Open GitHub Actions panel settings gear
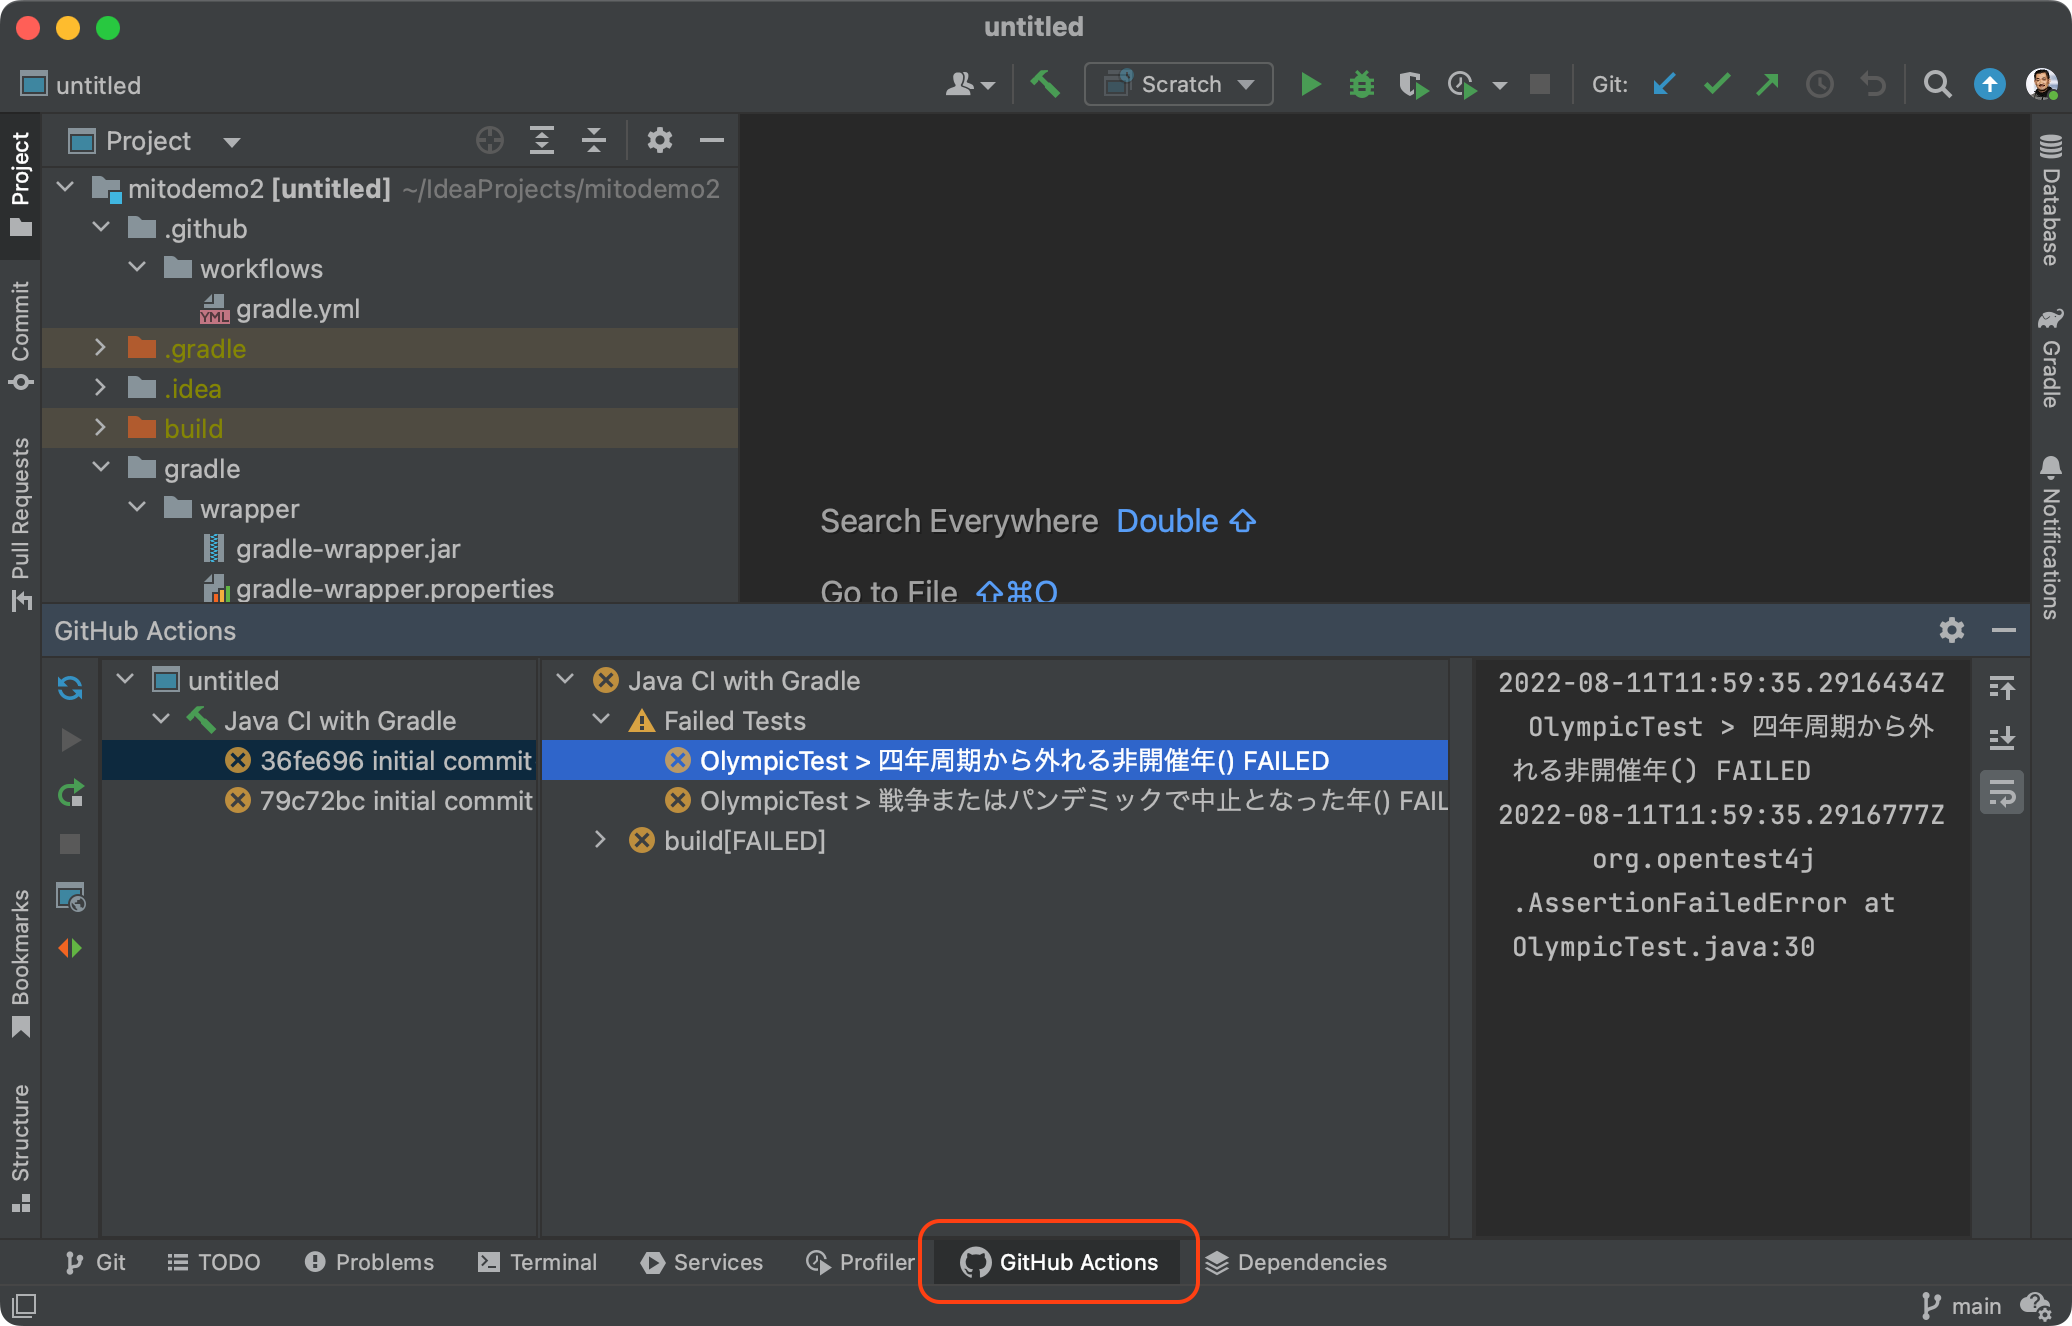The width and height of the screenshot is (2072, 1326). tap(1952, 630)
